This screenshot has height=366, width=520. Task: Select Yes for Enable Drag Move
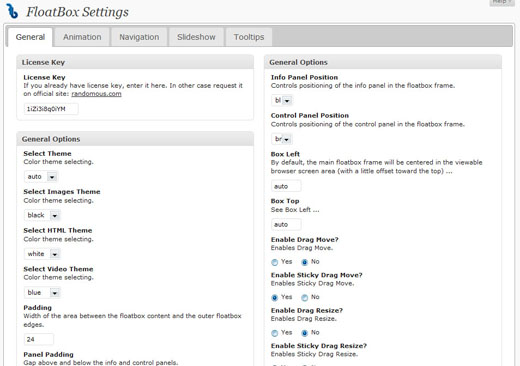(275, 262)
